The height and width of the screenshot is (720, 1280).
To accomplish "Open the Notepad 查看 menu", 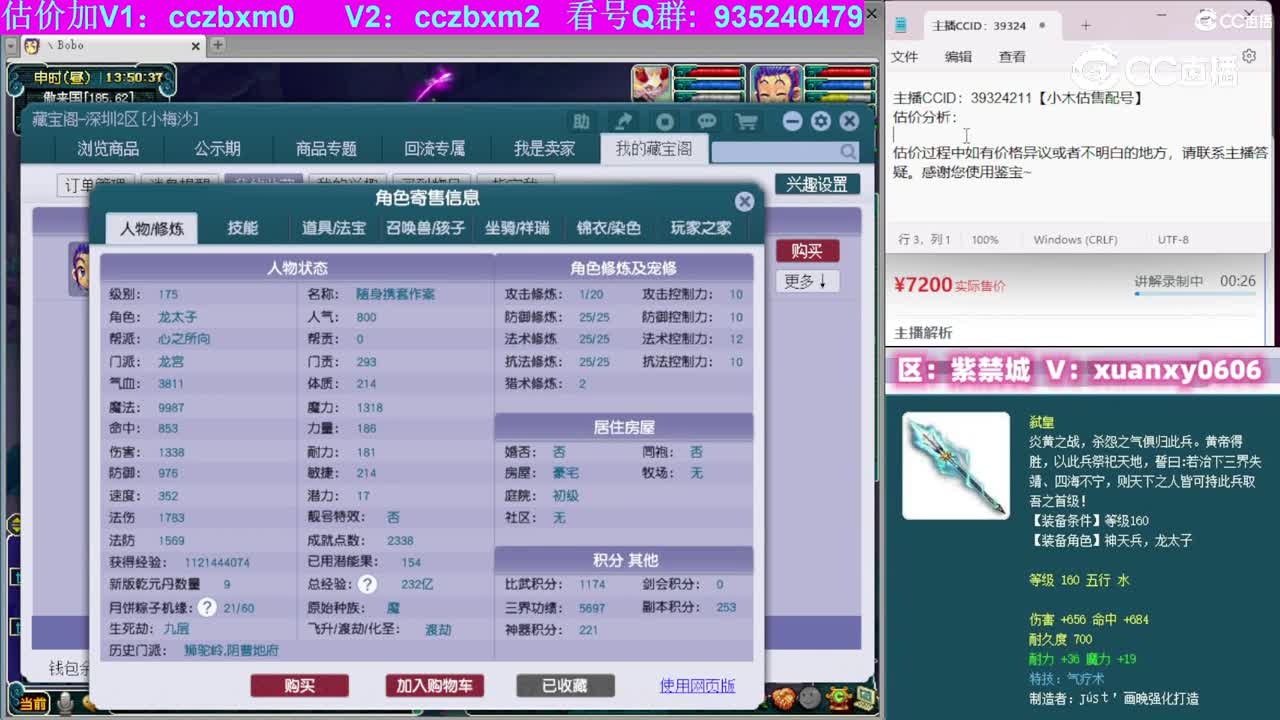I will coord(1012,57).
